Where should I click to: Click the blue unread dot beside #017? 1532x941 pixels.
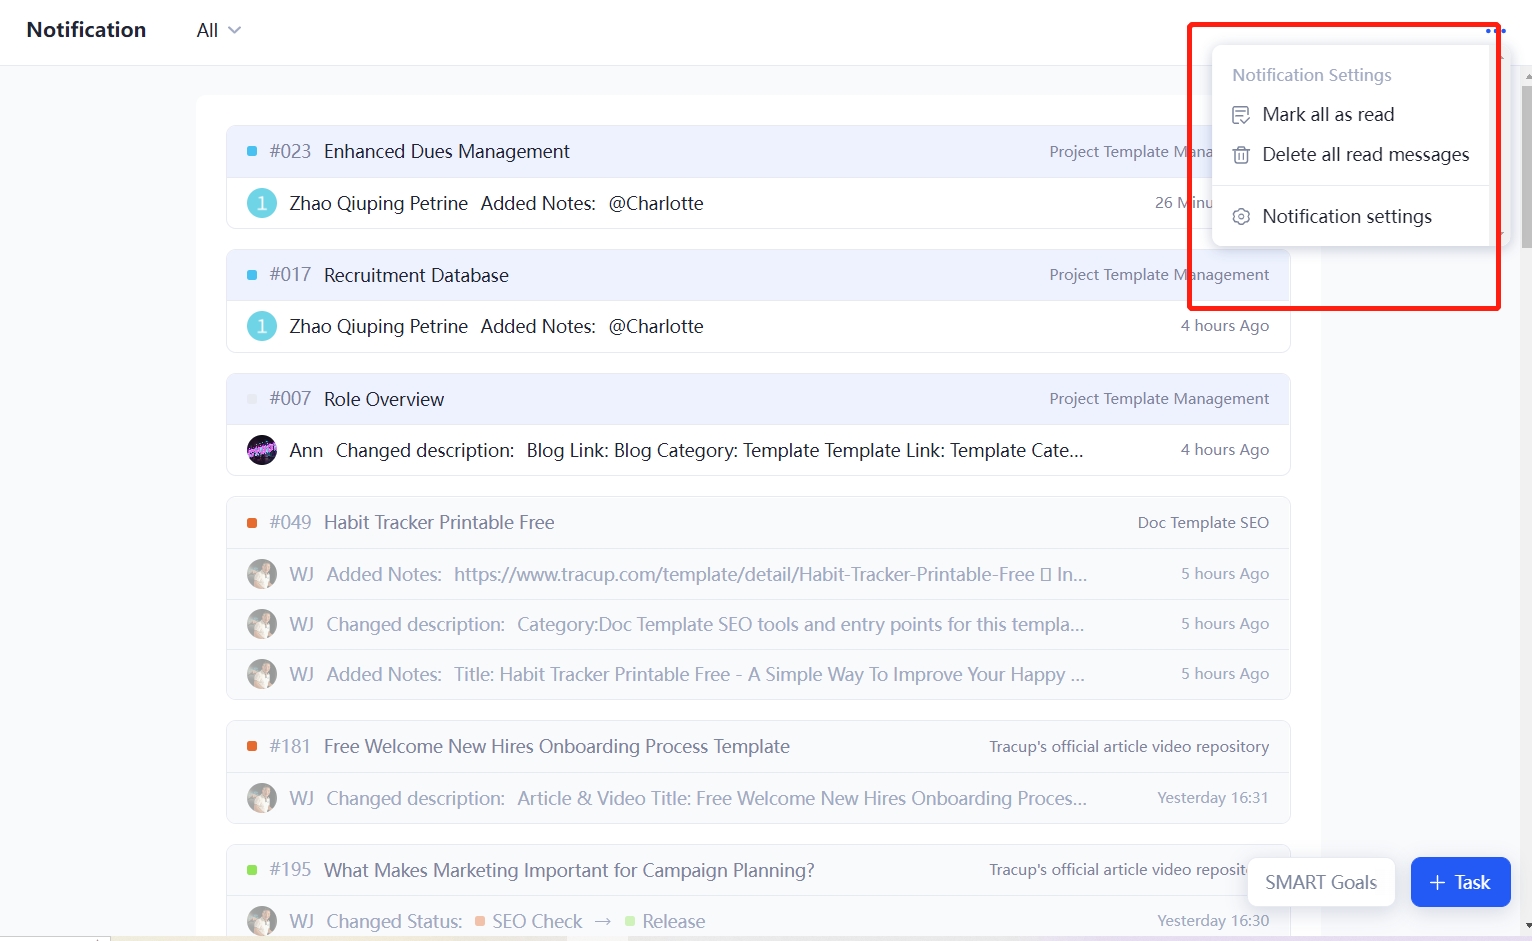coord(251,274)
